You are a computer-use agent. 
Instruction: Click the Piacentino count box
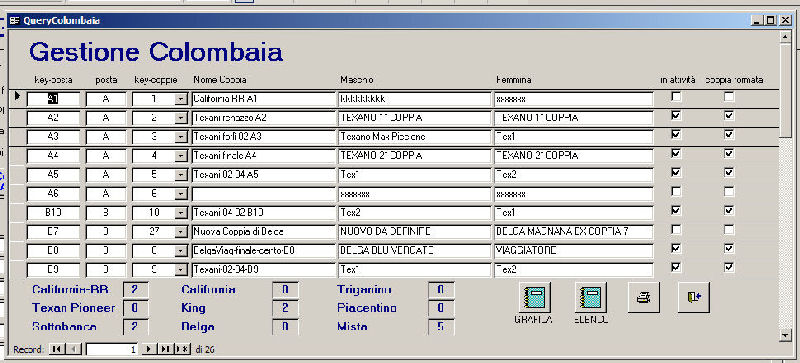[441, 308]
